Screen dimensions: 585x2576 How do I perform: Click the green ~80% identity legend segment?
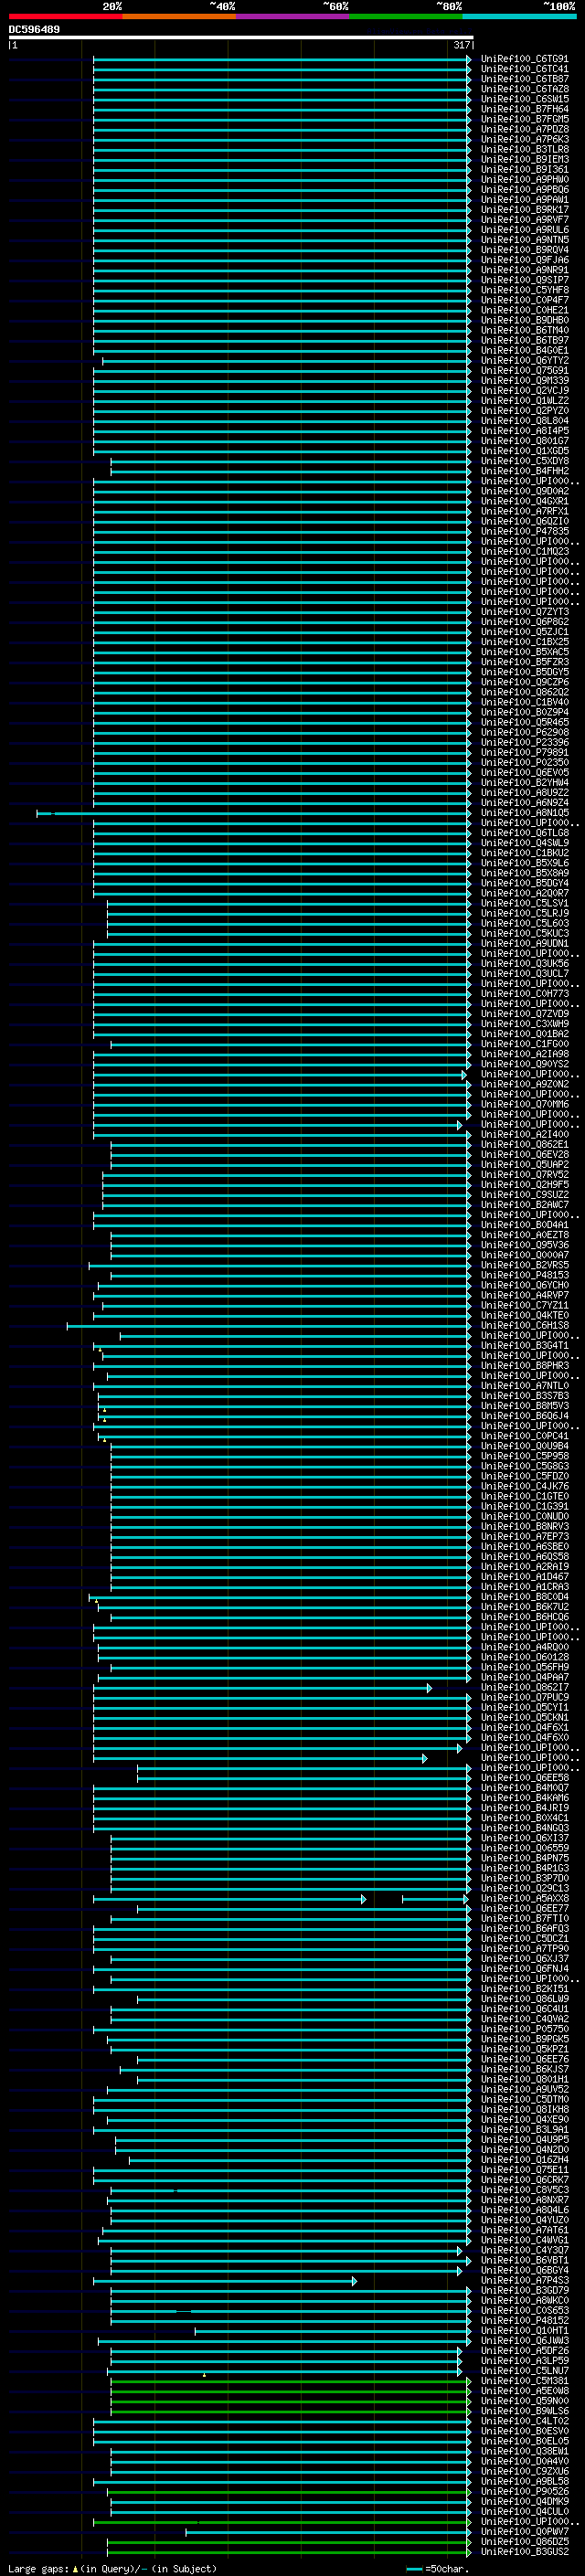[406, 16]
